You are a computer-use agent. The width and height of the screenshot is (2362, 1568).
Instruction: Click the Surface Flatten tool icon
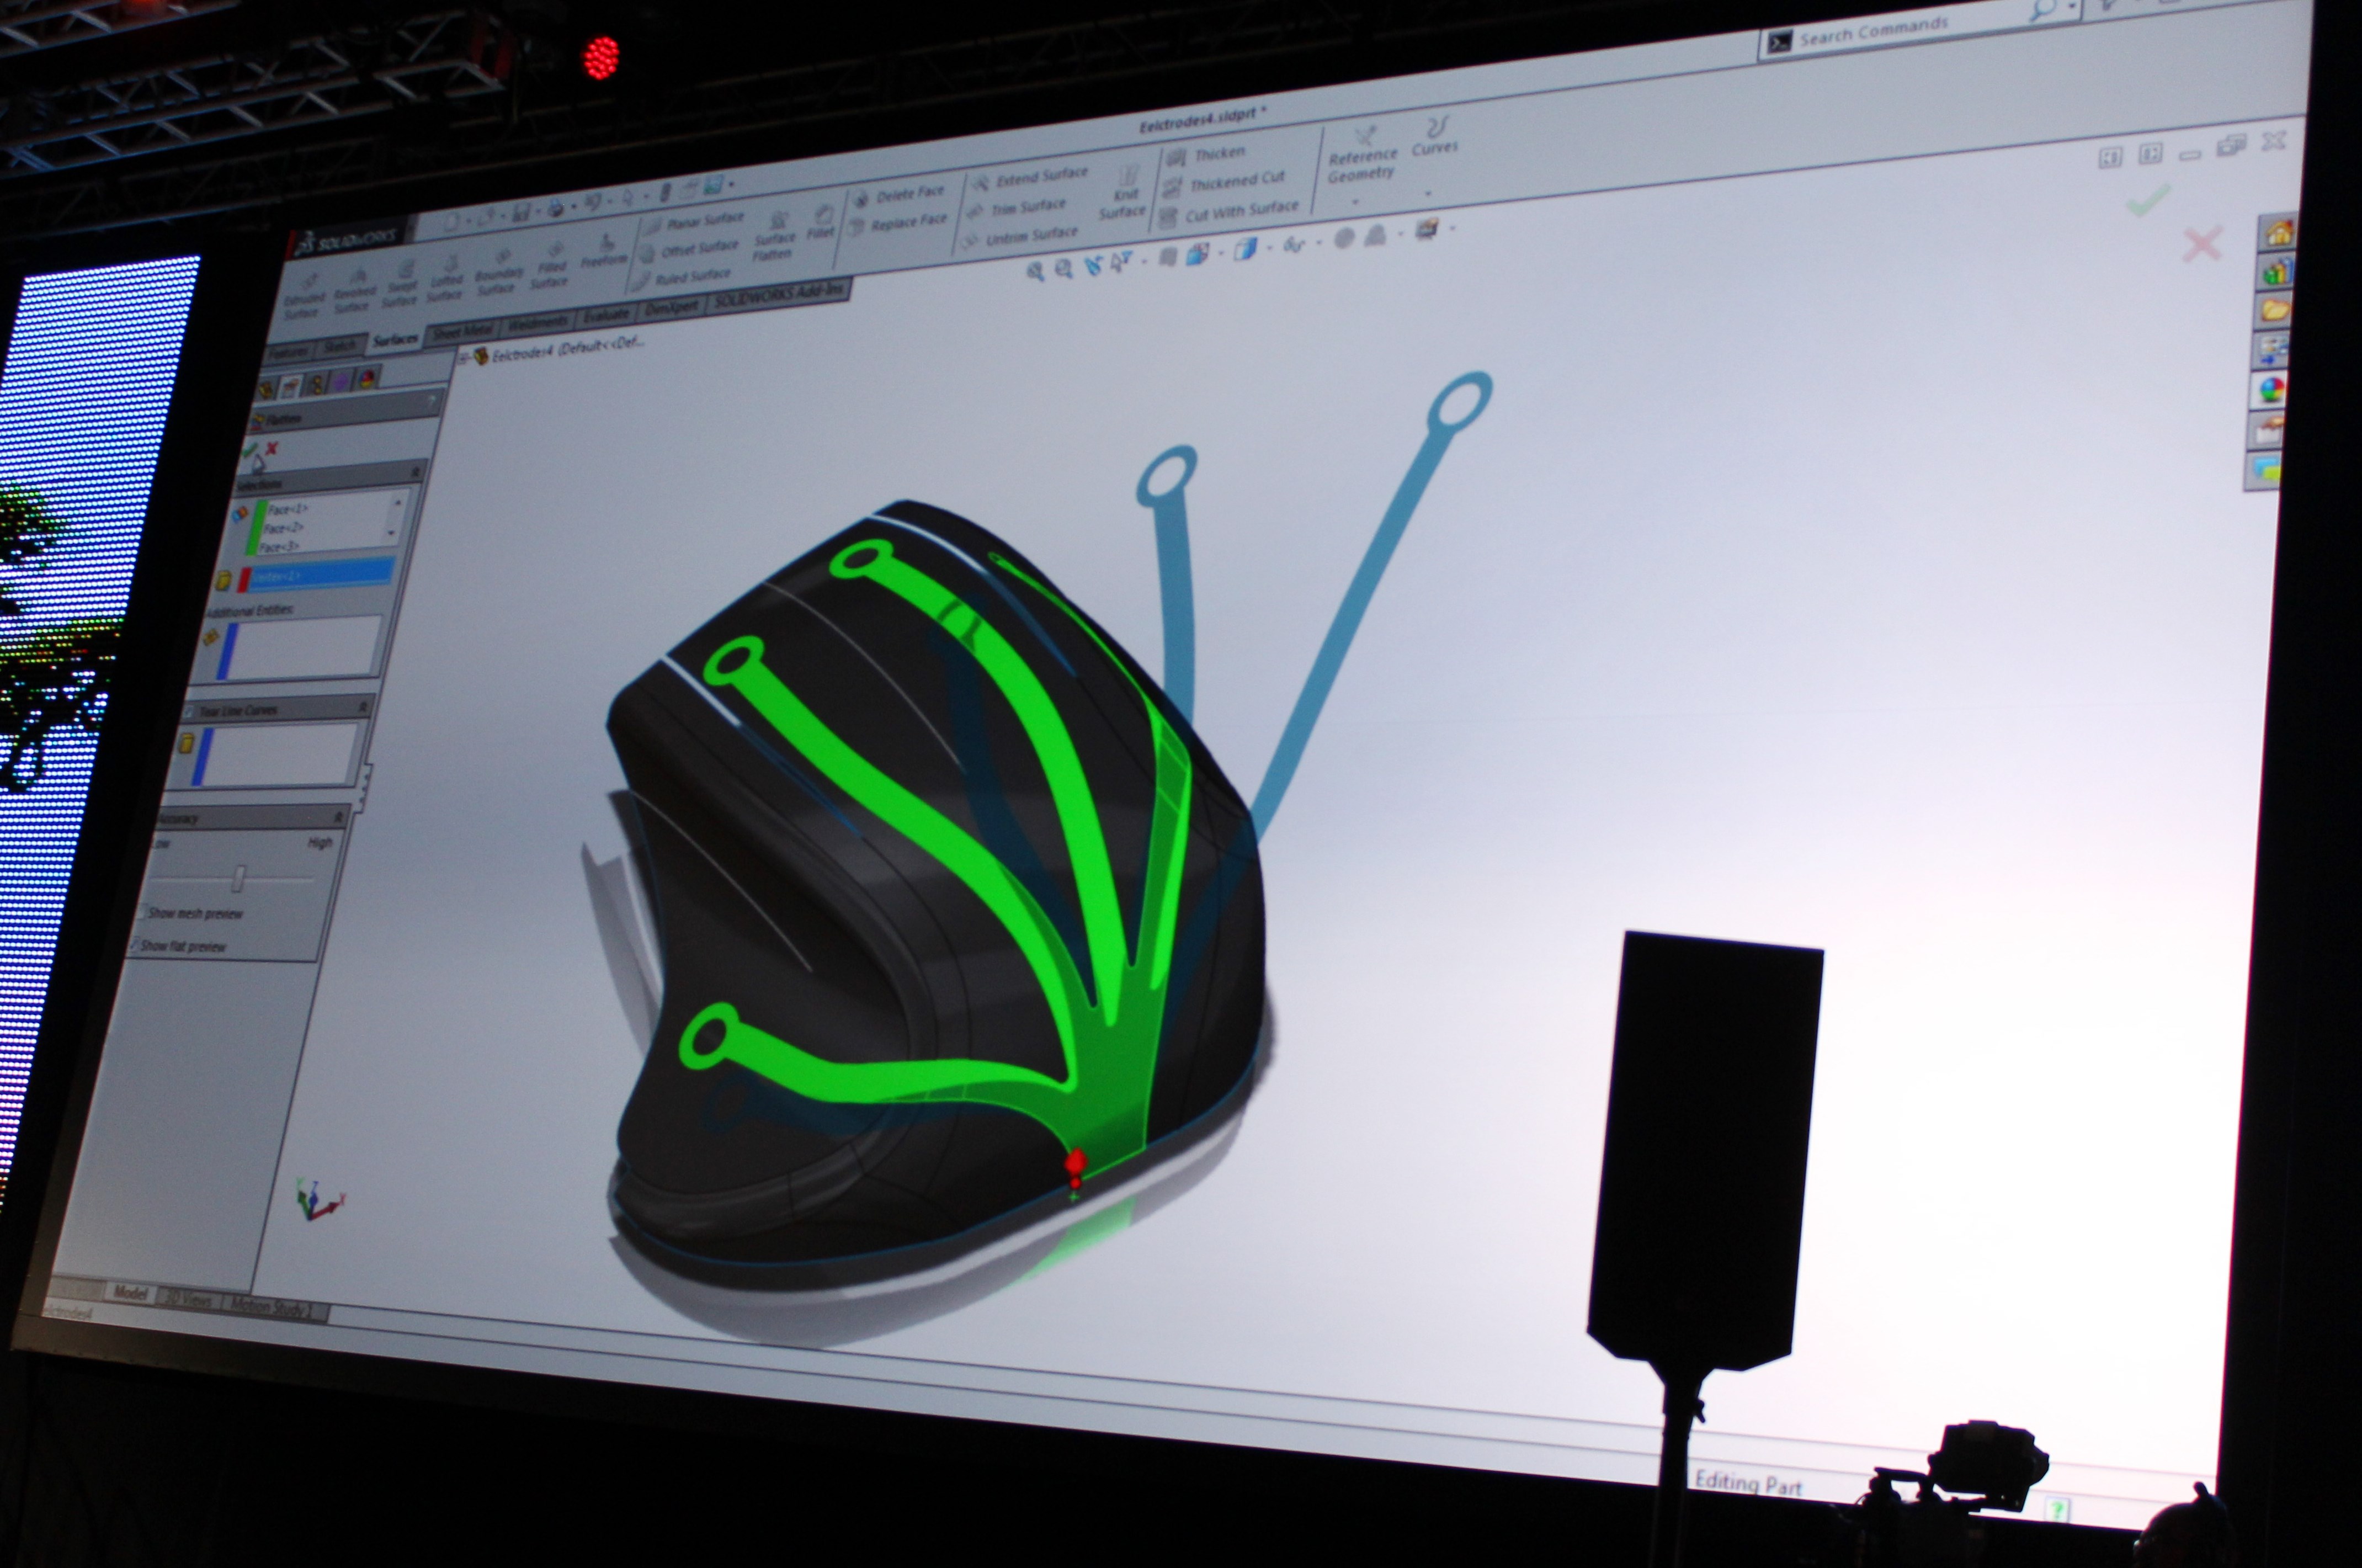(x=777, y=222)
